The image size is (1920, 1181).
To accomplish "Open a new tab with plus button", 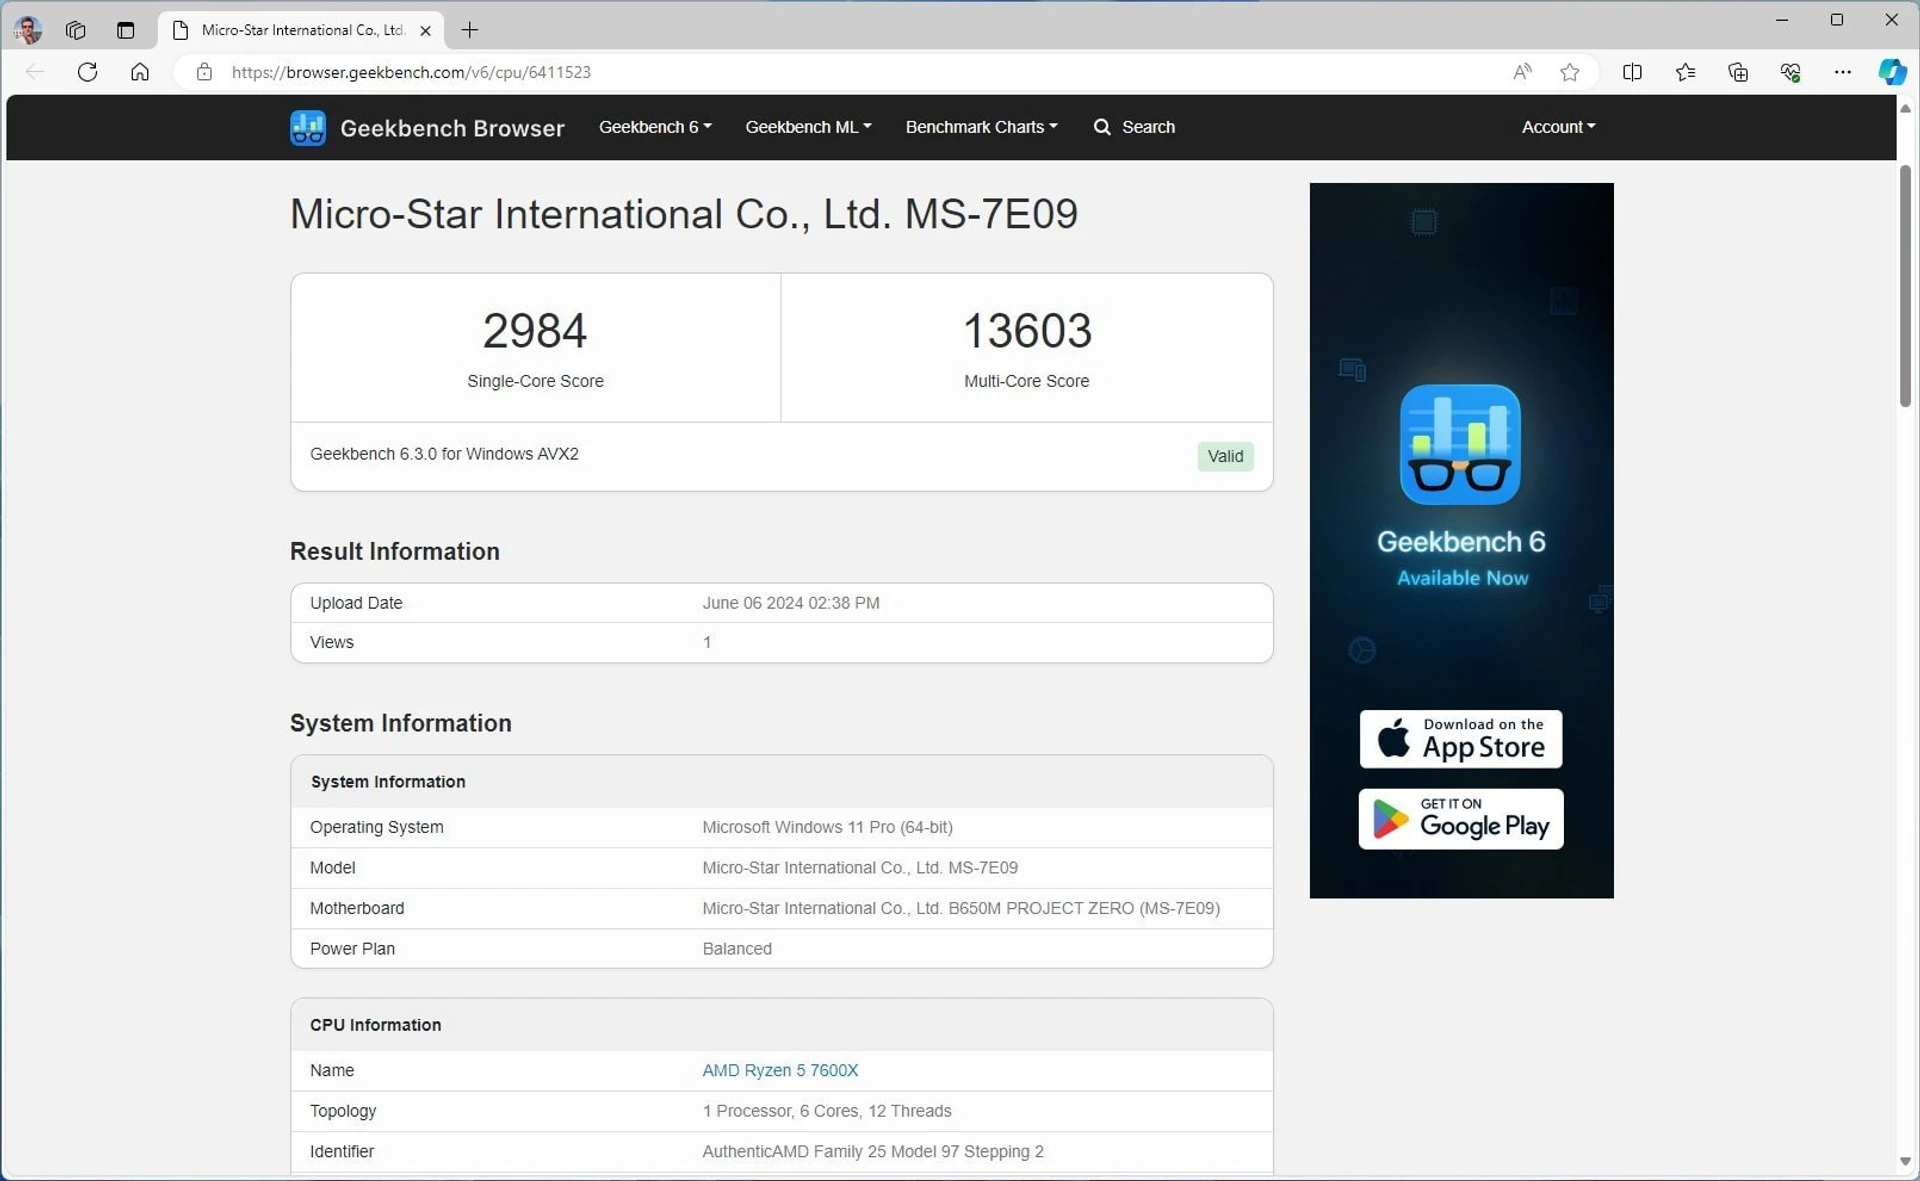I will (470, 30).
